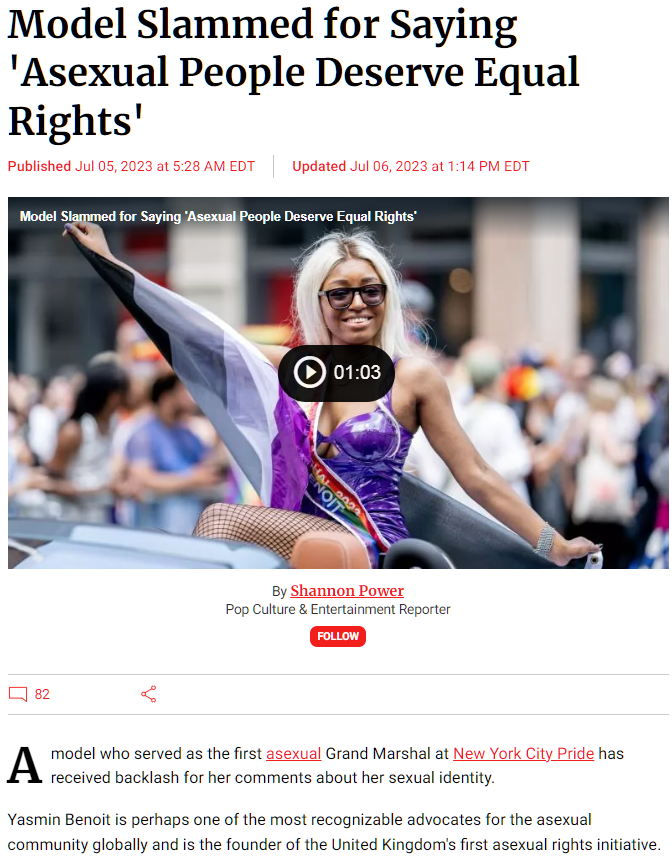Click the Published Jul 05, 2023 timestamp

click(x=131, y=166)
